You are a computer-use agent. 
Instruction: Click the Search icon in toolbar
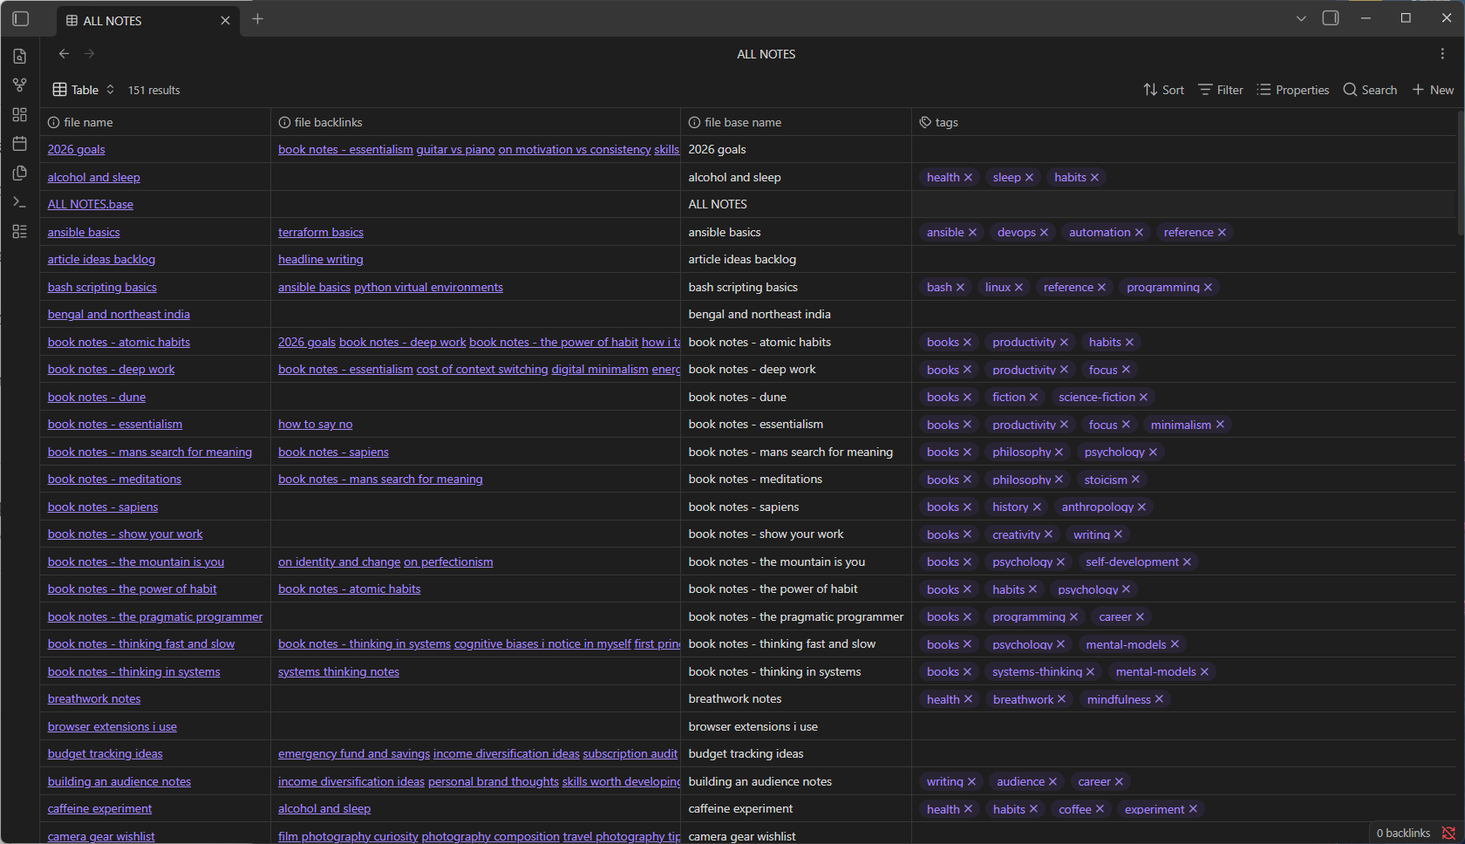tap(1370, 90)
